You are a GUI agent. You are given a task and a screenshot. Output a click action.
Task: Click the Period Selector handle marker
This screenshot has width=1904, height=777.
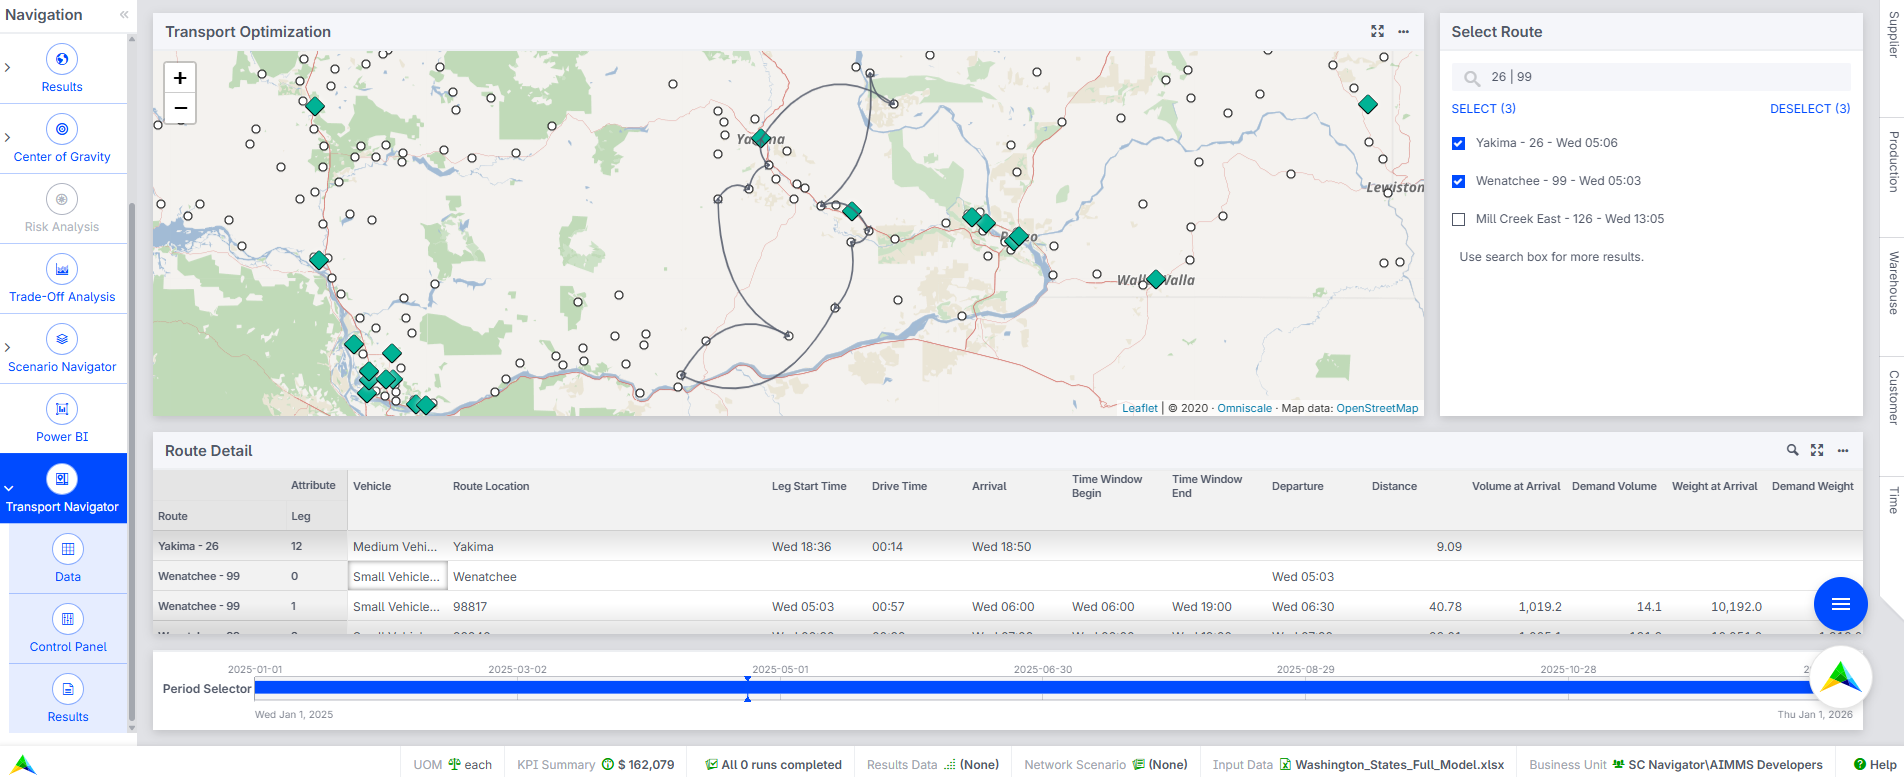click(747, 688)
